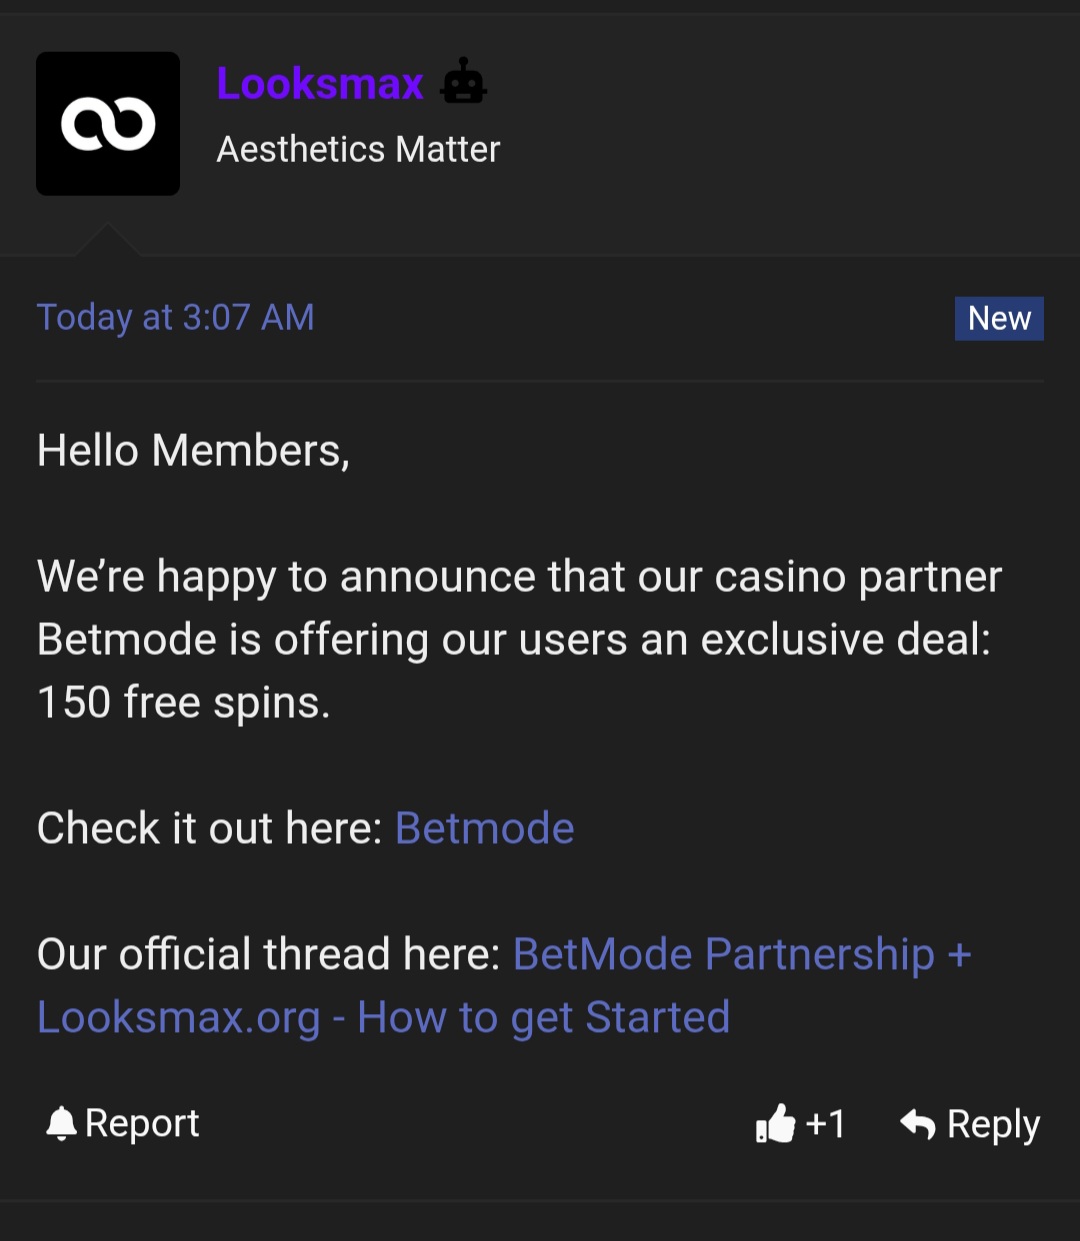The height and width of the screenshot is (1241, 1080).
Task: Like the post with thumbs-up icon
Action: tap(775, 1124)
